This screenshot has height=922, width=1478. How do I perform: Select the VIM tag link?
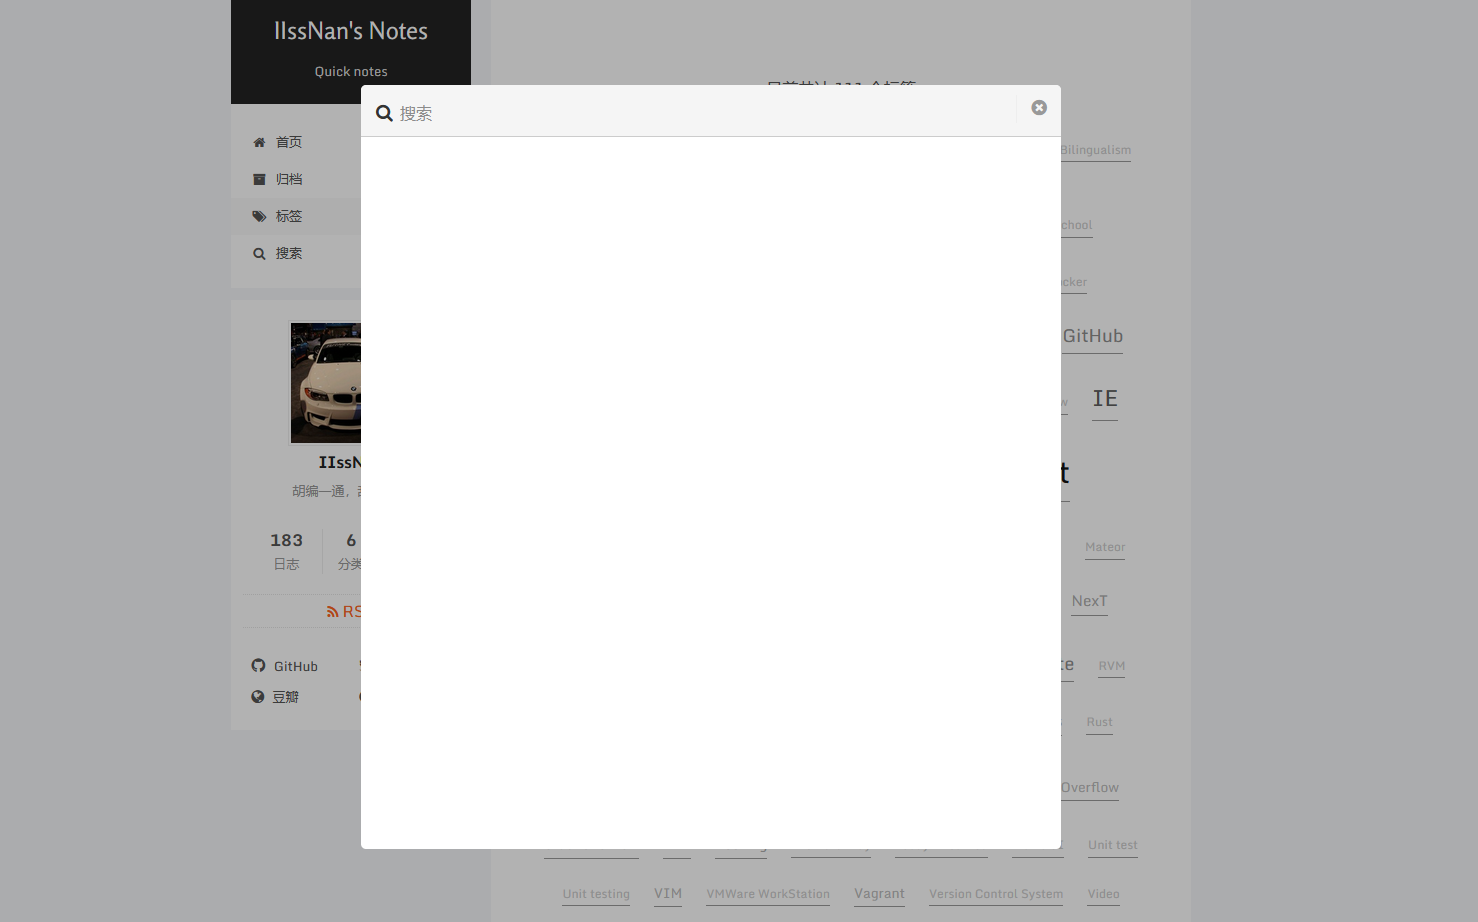click(x=668, y=894)
